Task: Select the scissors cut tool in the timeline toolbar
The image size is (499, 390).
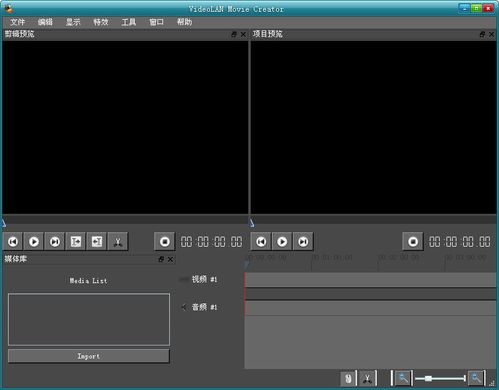Action: point(367,379)
